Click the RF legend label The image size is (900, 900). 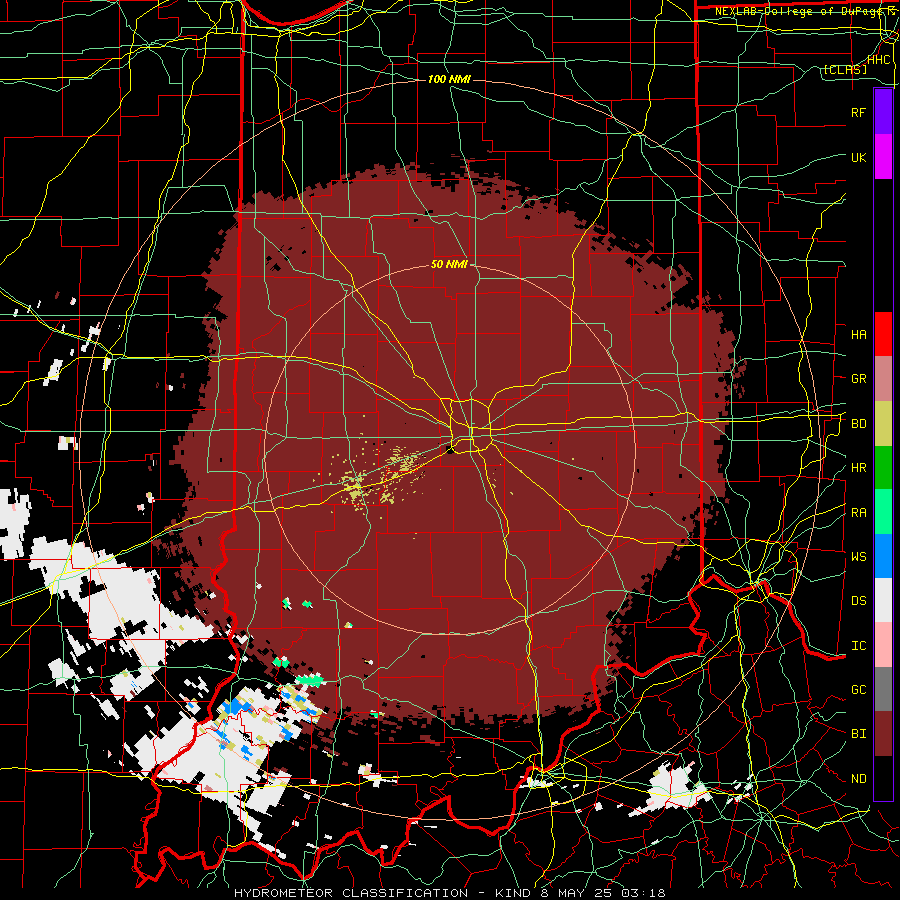tap(858, 112)
